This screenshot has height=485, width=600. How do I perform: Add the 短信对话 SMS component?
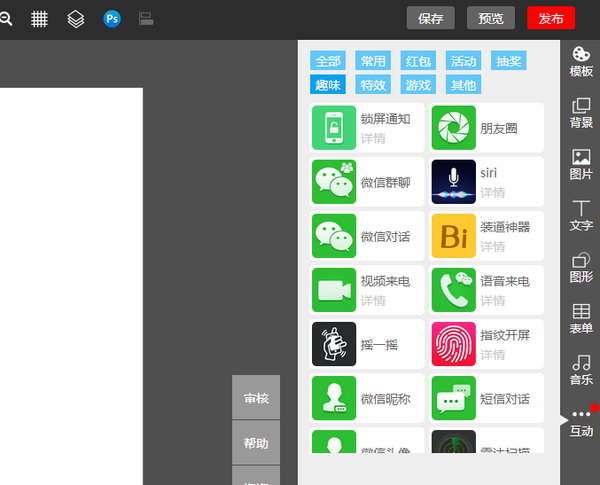(486, 398)
